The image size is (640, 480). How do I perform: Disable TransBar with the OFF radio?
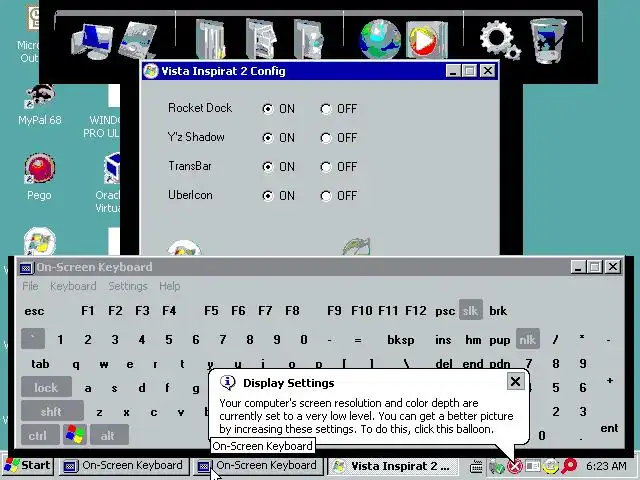[326, 167]
